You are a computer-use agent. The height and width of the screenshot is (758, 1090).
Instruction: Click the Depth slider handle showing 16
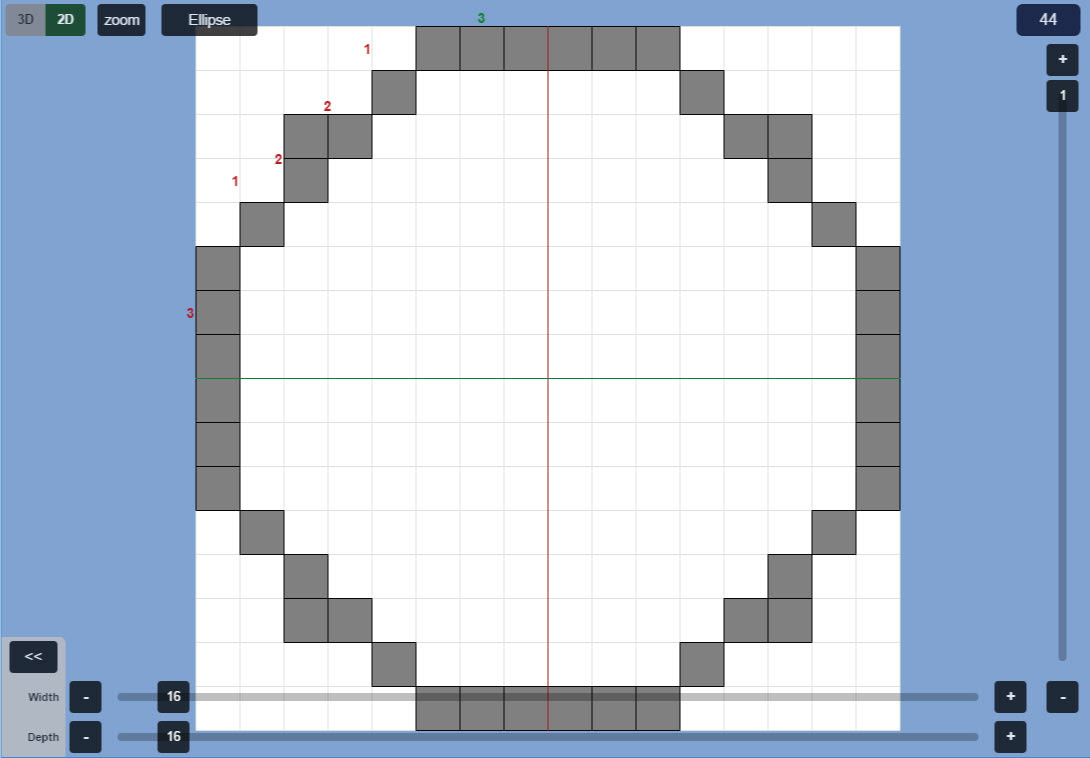coord(174,737)
